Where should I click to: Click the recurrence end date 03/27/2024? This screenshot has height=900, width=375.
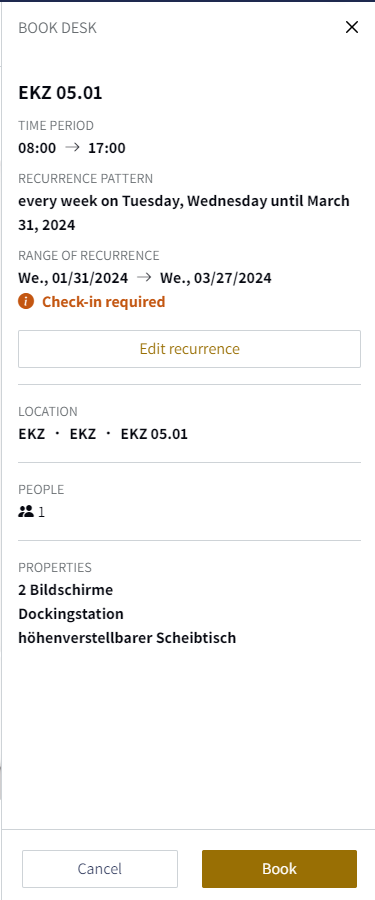216,278
